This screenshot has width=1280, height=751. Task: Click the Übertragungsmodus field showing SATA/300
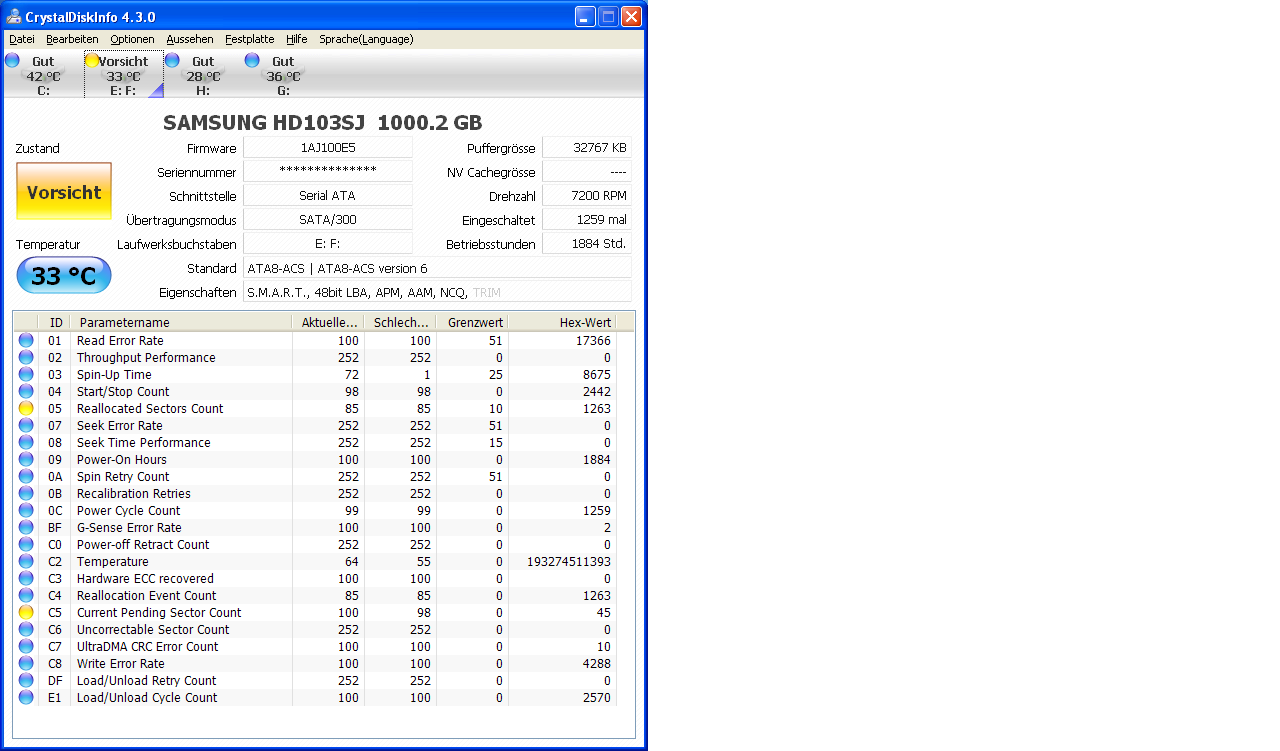tap(328, 220)
